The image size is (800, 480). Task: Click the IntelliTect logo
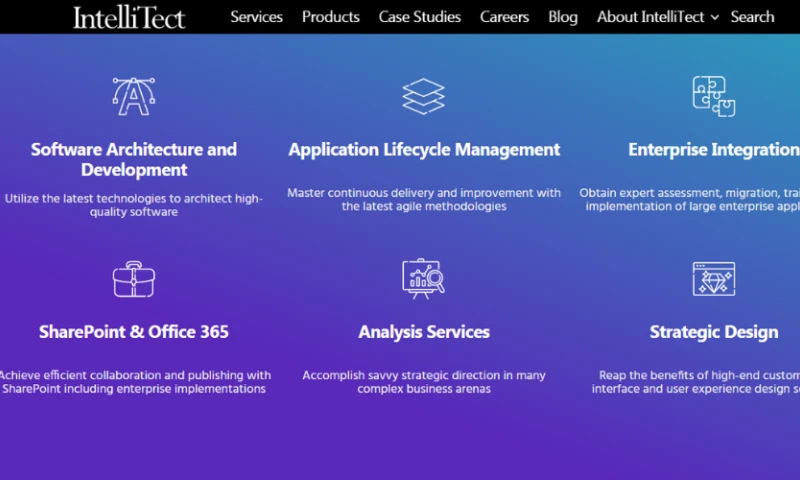(130, 17)
